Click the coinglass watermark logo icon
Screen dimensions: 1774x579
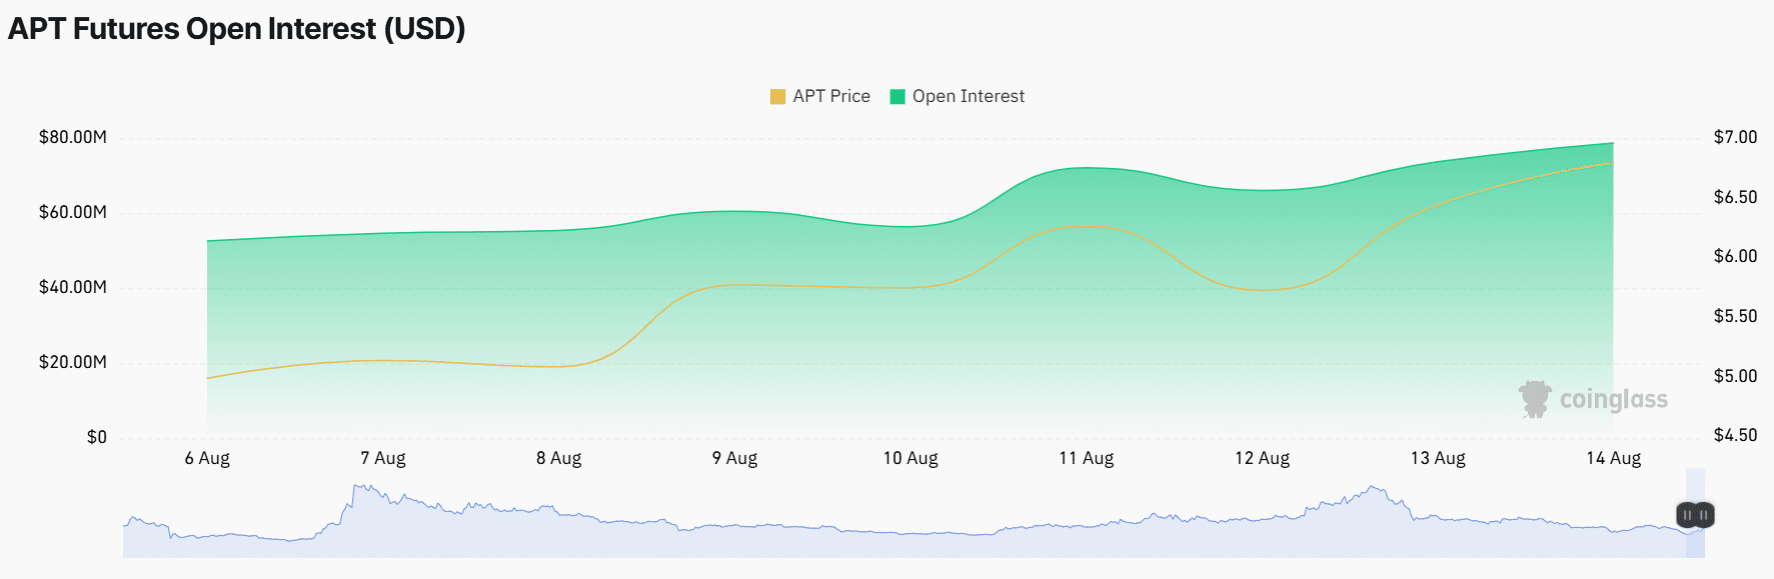click(1535, 399)
